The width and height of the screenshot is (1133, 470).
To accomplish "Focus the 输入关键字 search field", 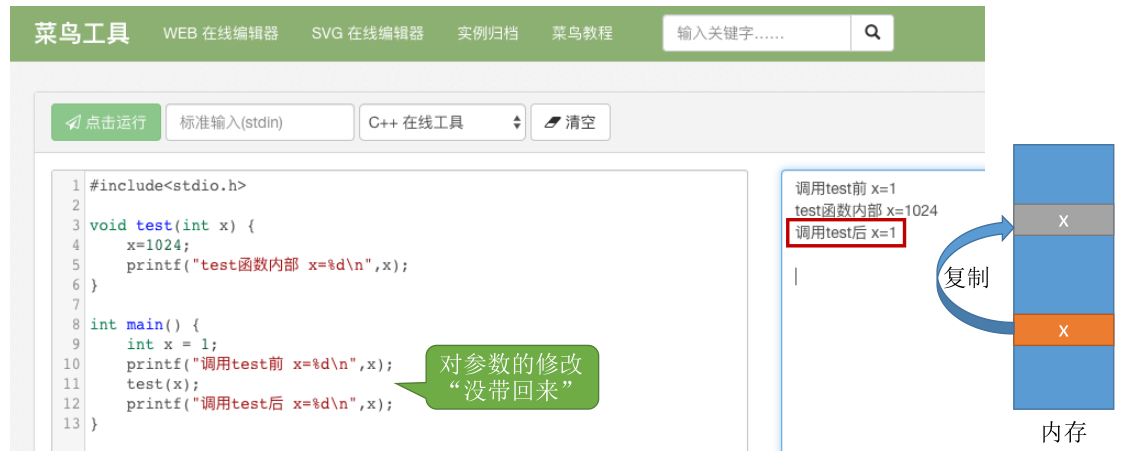I will (757, 33).
